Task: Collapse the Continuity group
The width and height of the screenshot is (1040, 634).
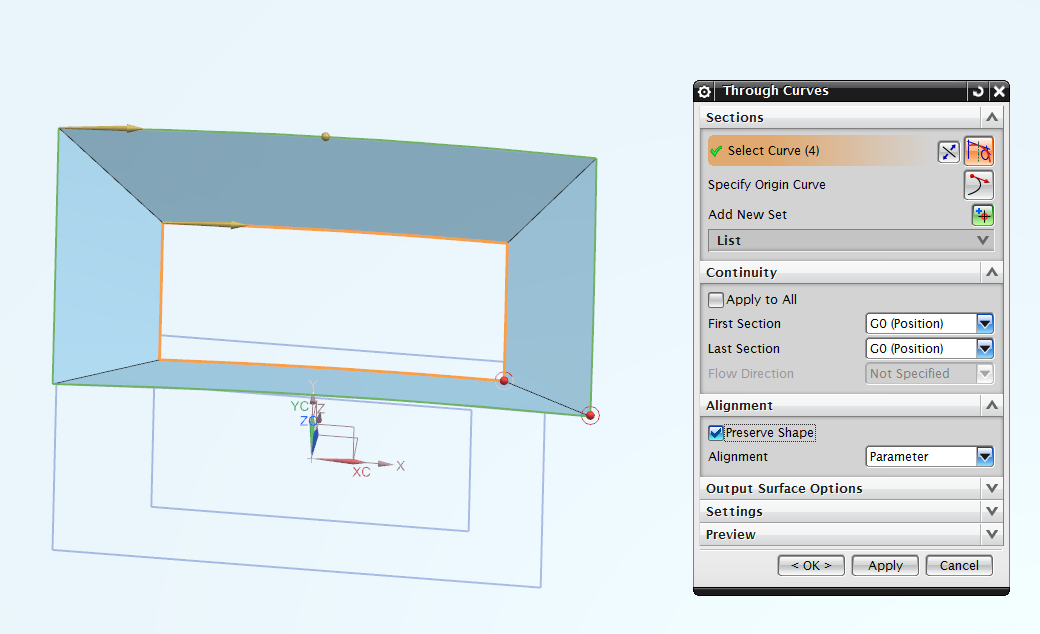Action: tap(992, 272)
